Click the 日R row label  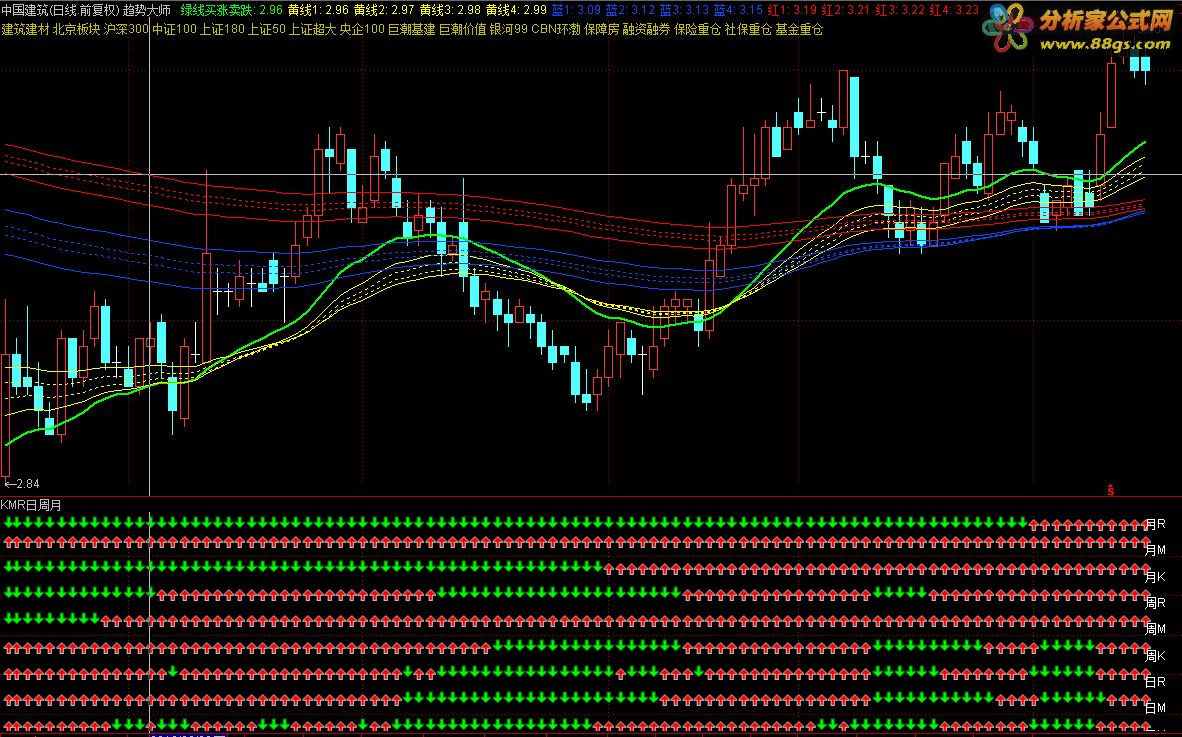coord(1156,682)
